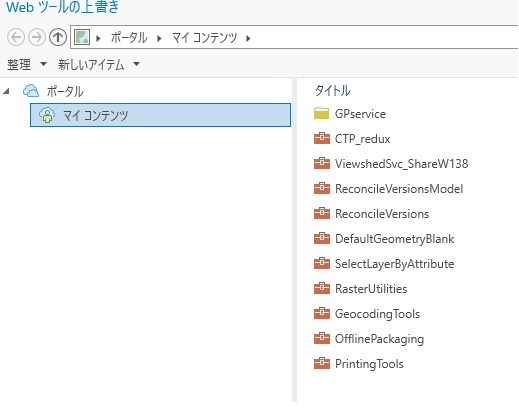Screen dimensions: 519x408
Task: Select the GPservice folder name
Action: (x=360, y=114)
